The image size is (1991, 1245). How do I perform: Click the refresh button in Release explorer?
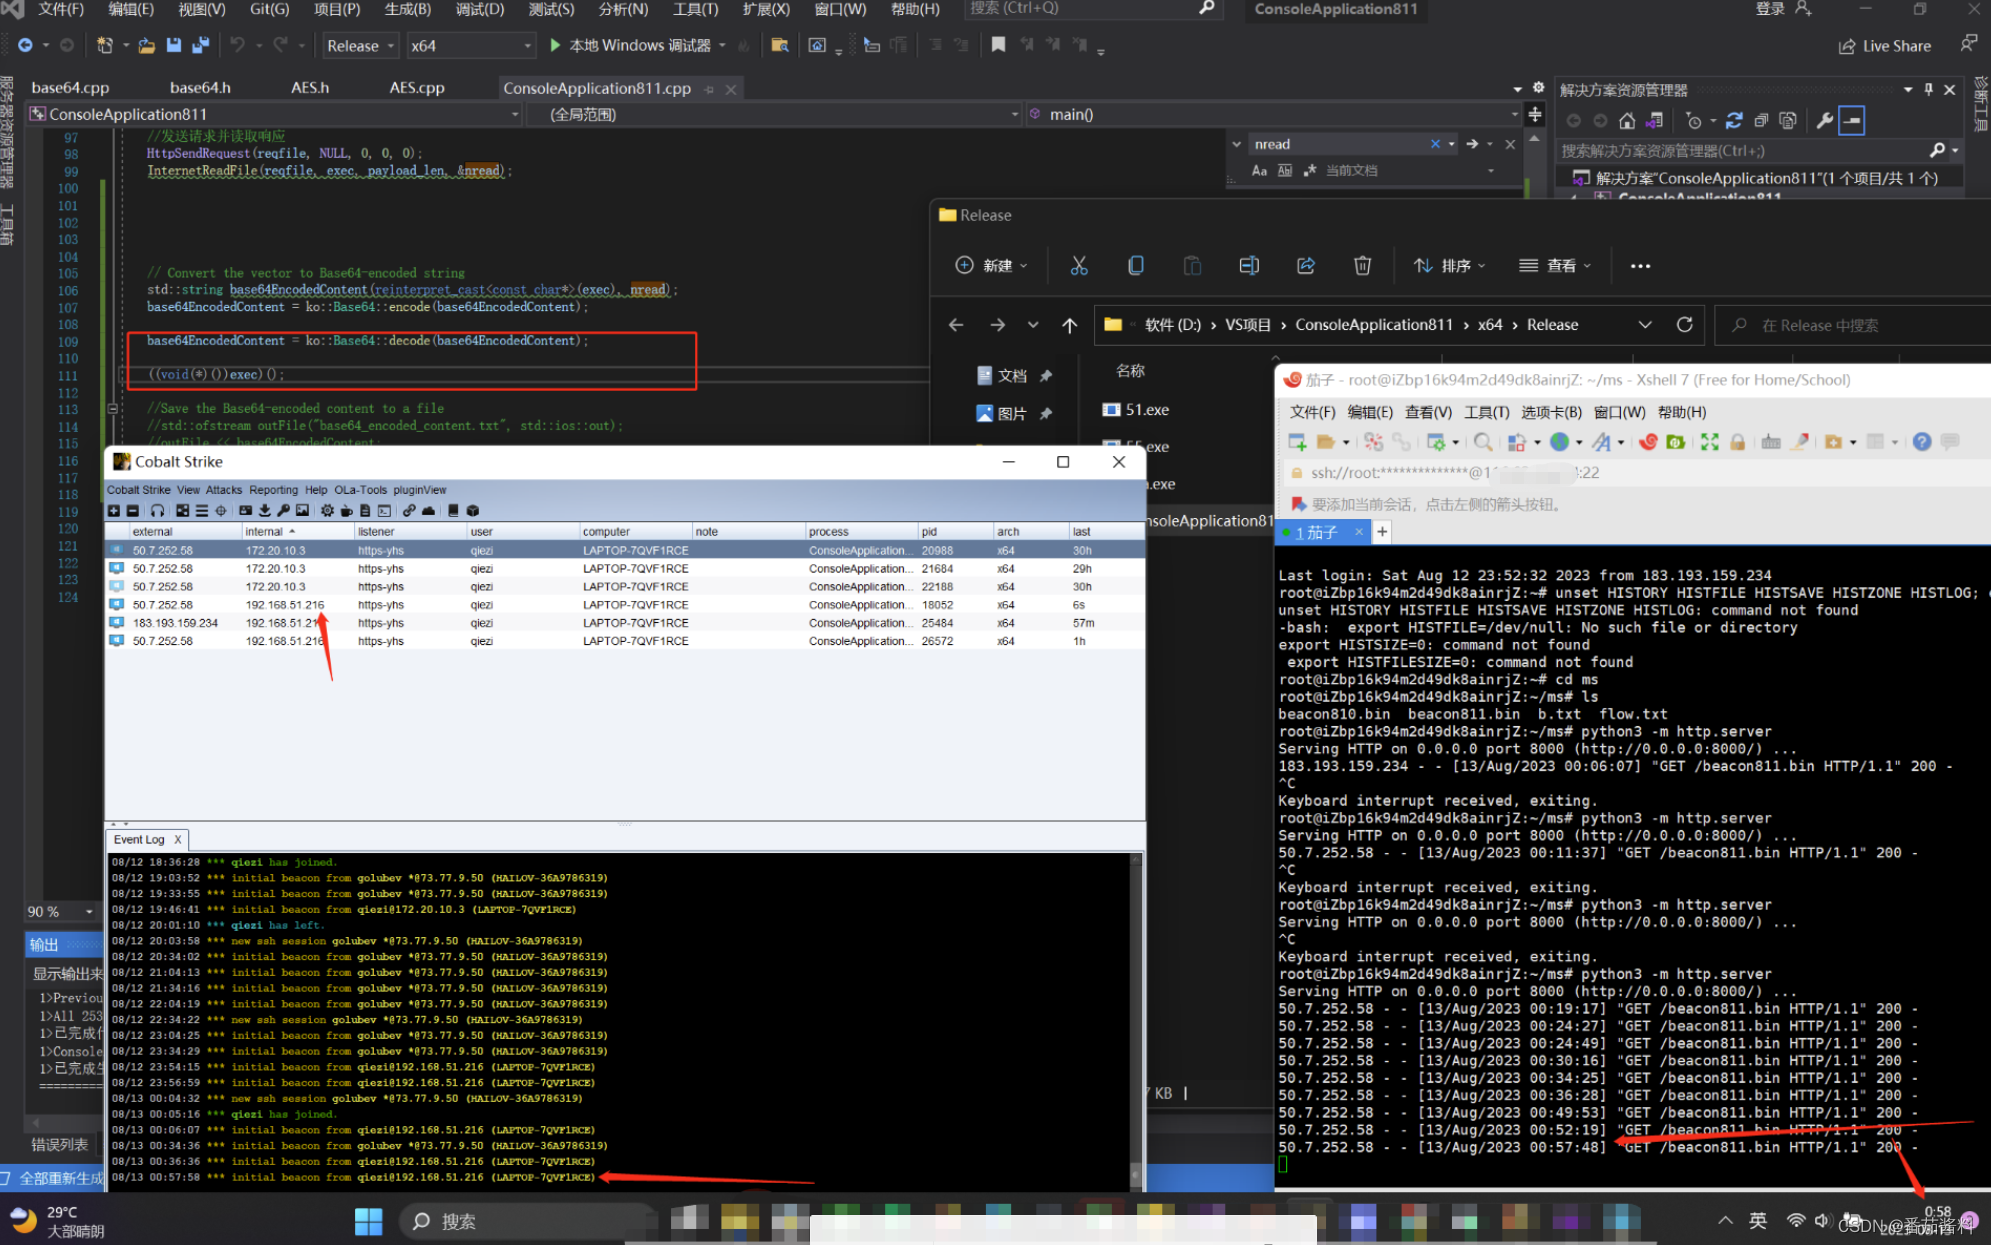(1684, 325)
